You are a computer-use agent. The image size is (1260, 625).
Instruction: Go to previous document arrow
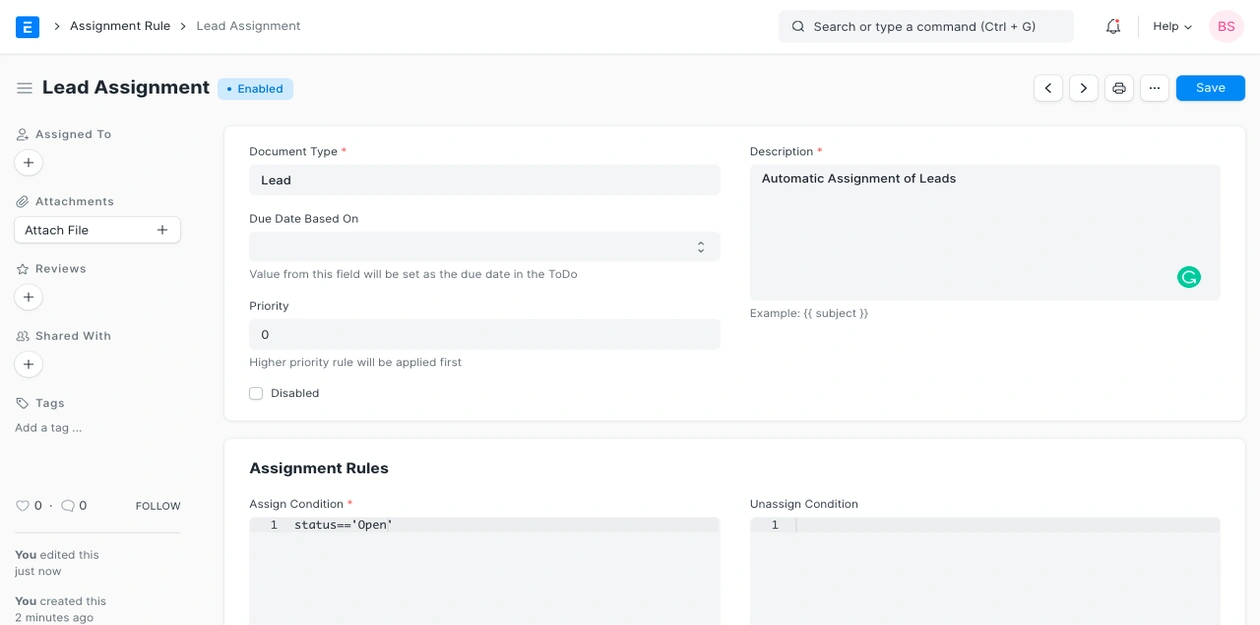[x=1048, y=88]
